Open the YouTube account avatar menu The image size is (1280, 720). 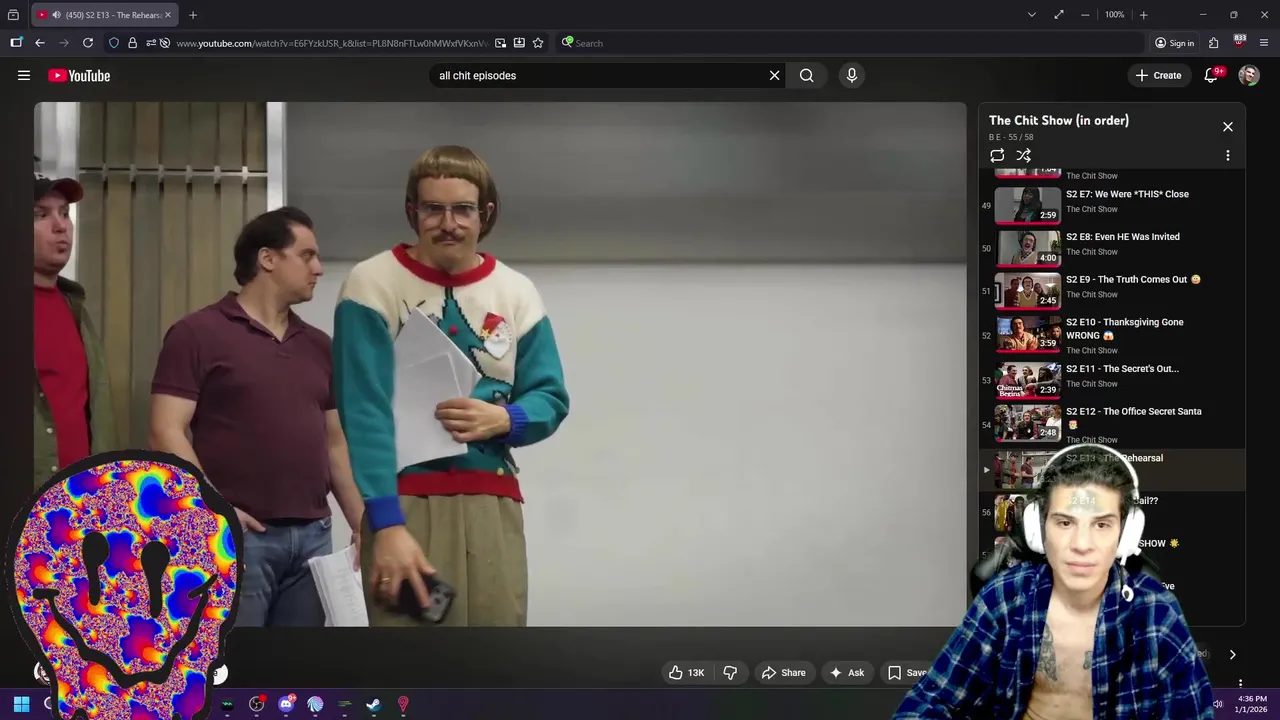tap(1249, 75)
